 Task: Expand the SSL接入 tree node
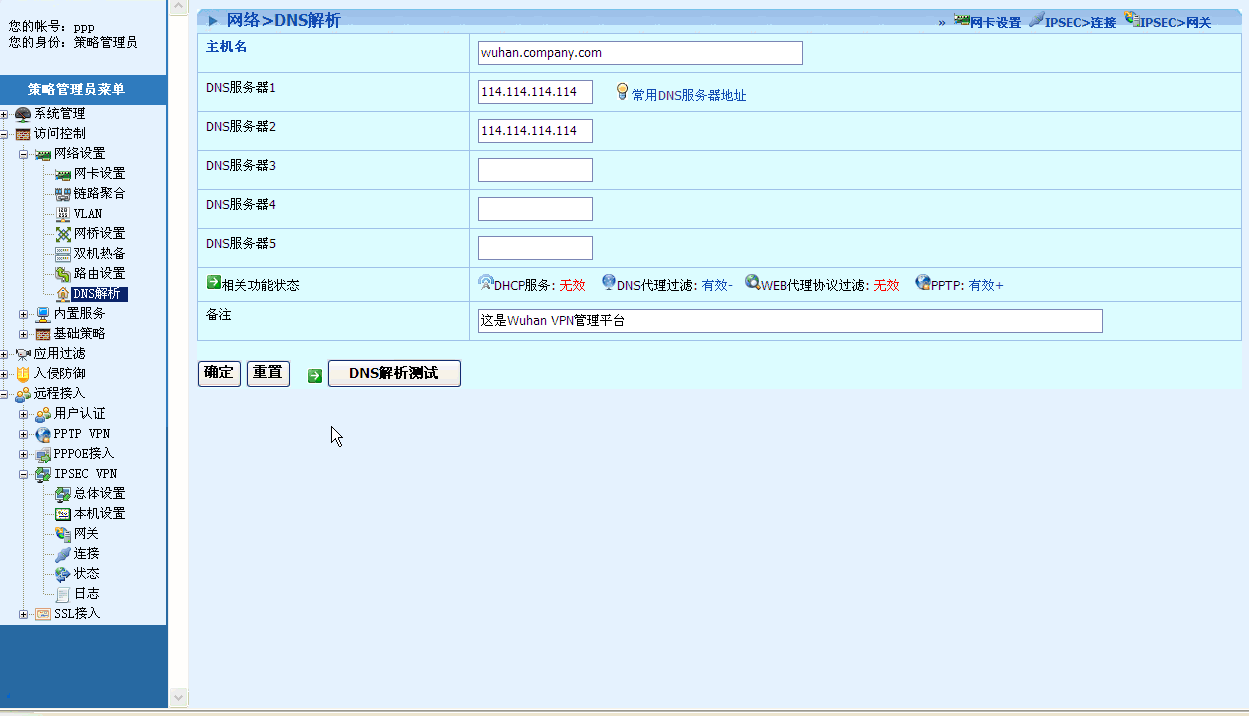(x=24, y=614)
